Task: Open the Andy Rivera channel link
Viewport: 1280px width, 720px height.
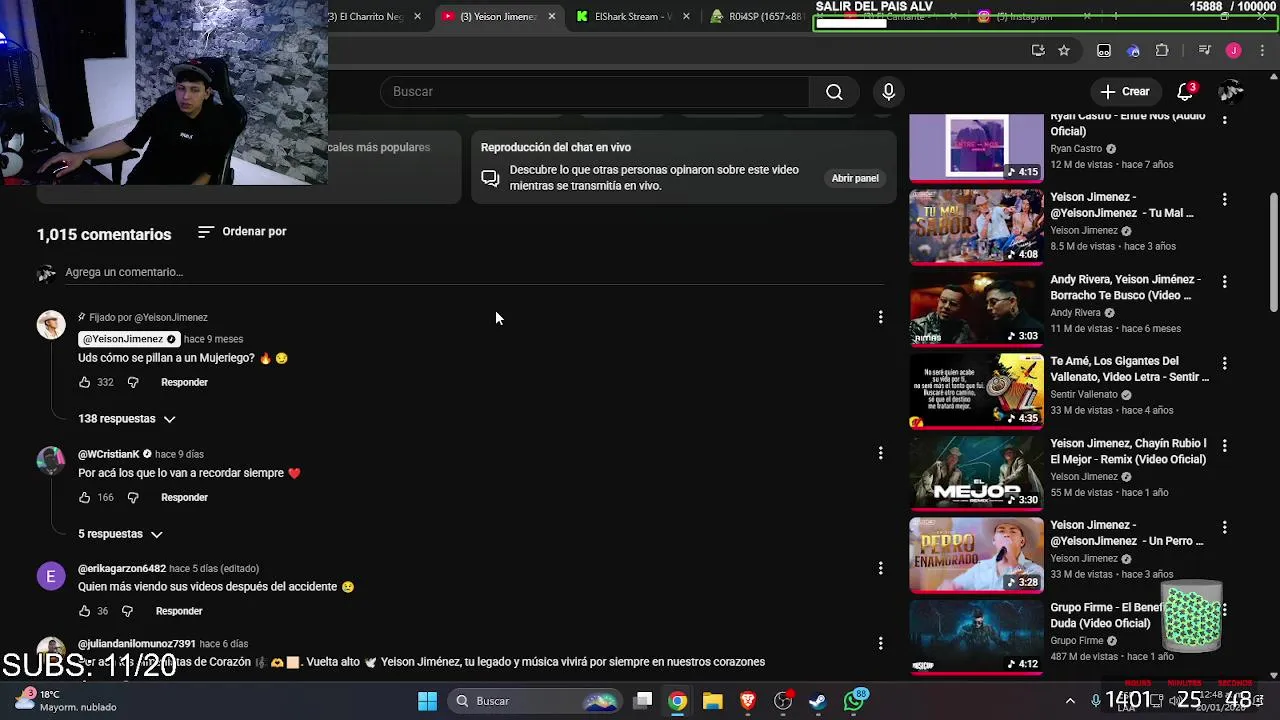Action: tap(1075, 313)
